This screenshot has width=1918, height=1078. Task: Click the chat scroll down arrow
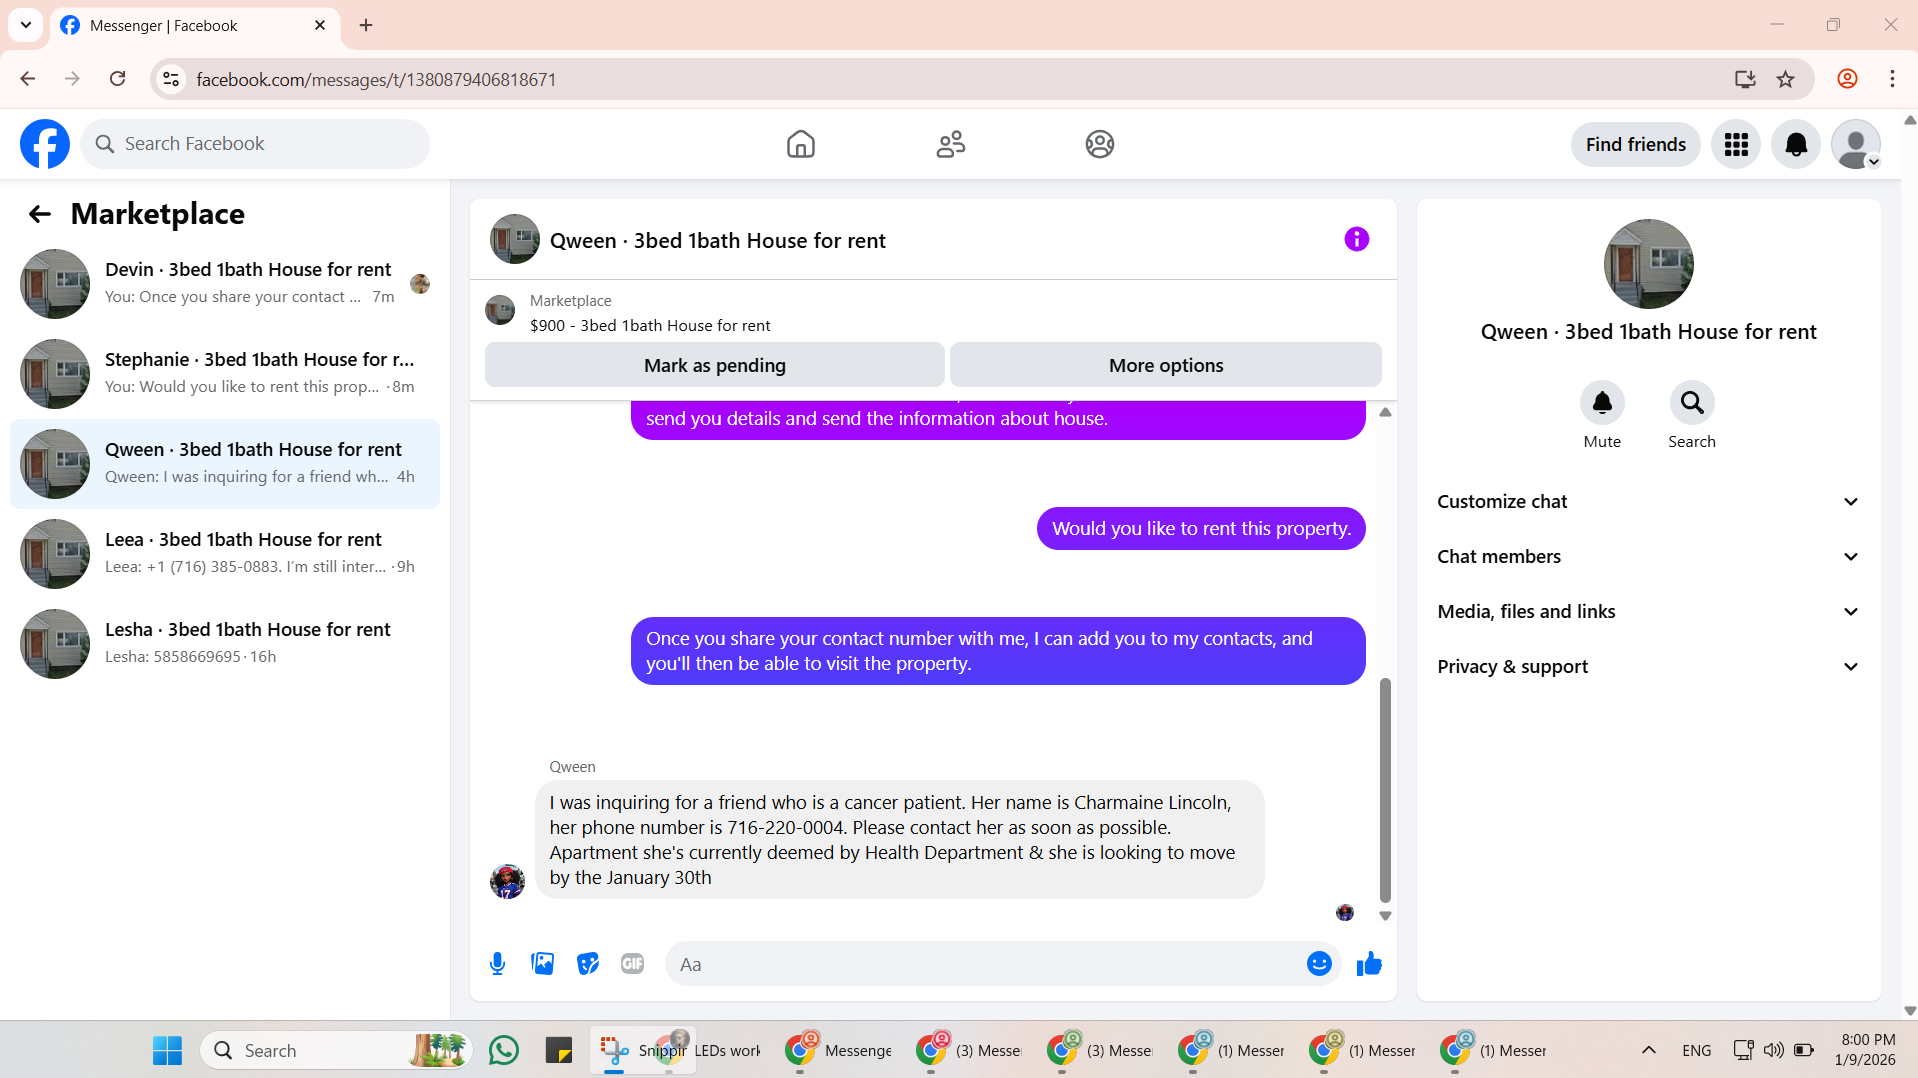pyautogui.click(x=1385, y=916)
